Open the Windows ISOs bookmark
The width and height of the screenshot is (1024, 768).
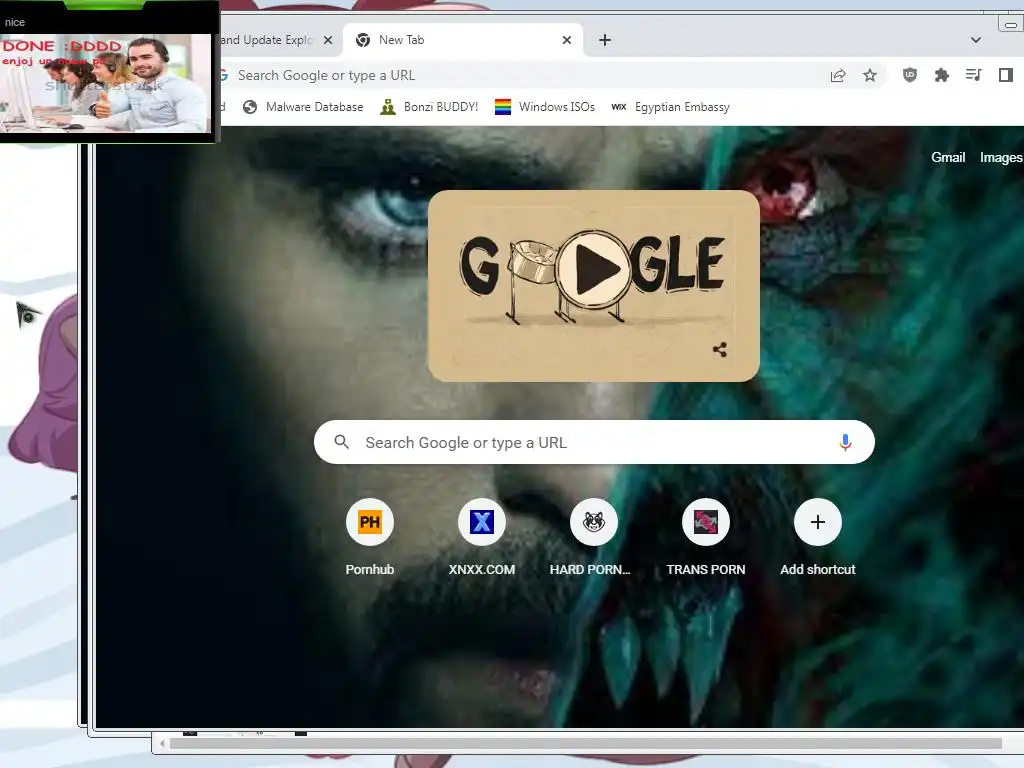pyautogui.click(x=545, y=107)
